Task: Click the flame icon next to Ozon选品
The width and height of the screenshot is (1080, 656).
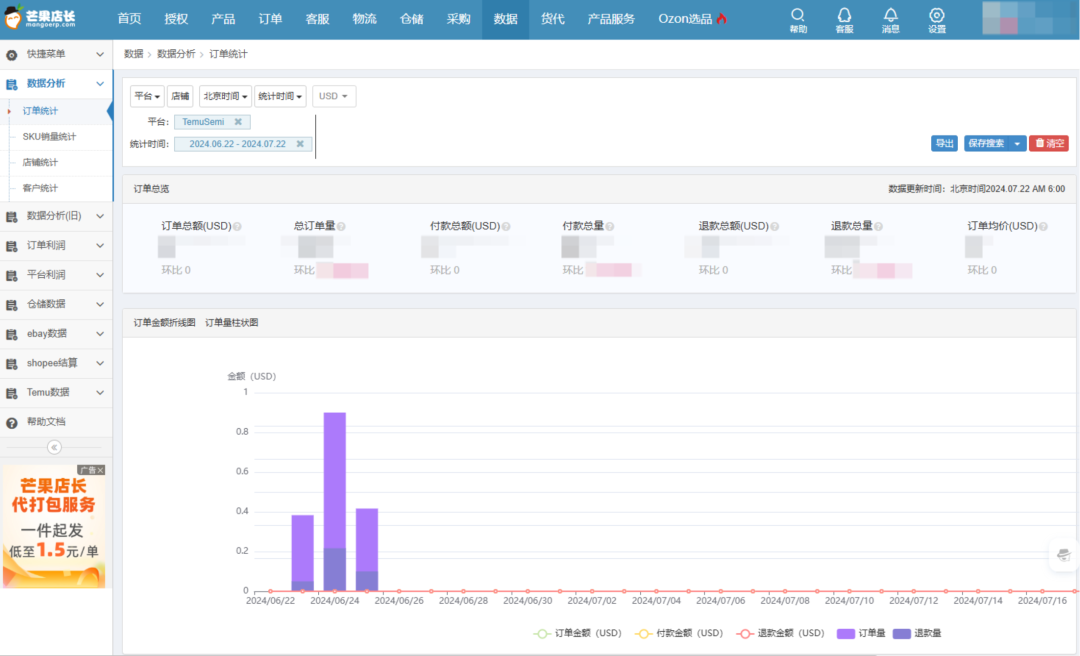Action: [721, 19]
